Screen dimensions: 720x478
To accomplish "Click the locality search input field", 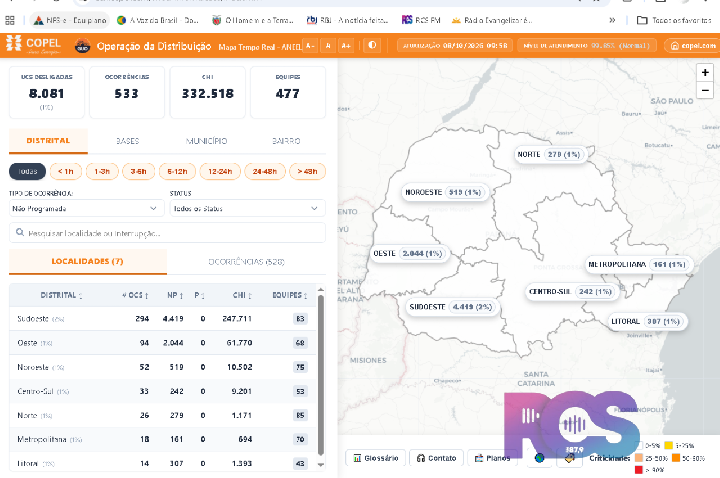I will tap(168, 233).
